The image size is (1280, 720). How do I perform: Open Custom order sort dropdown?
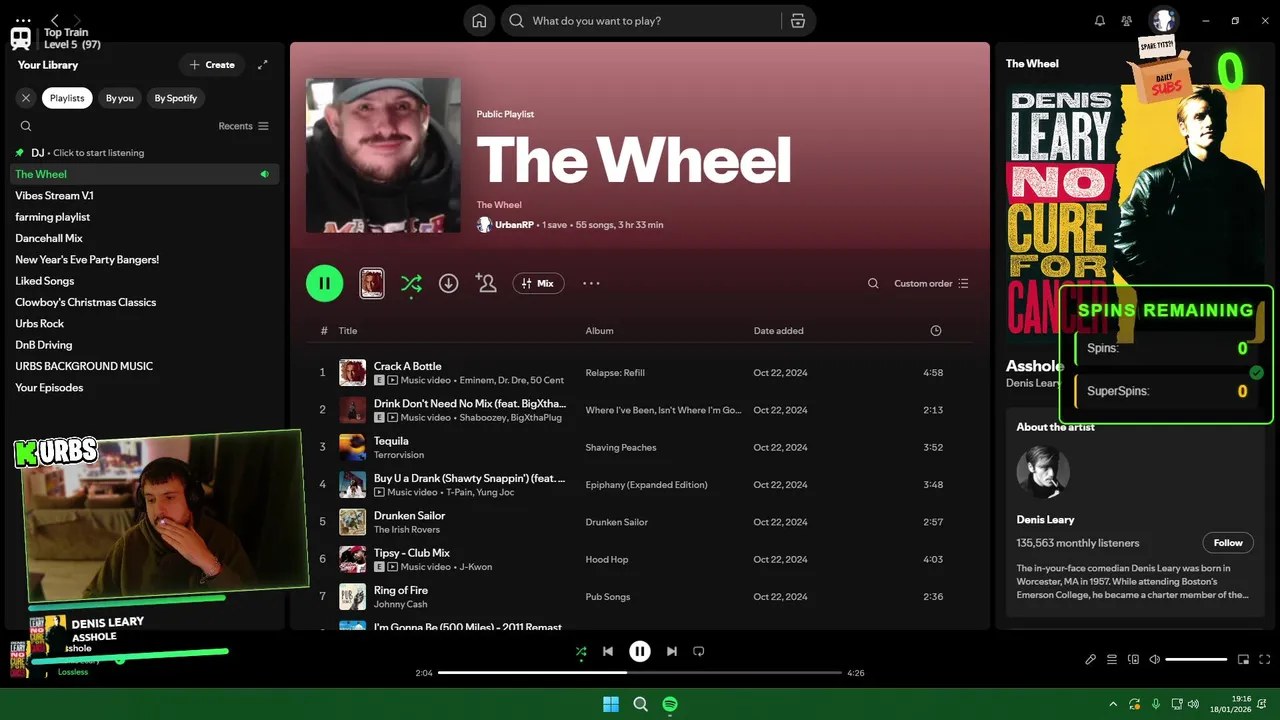931,284
